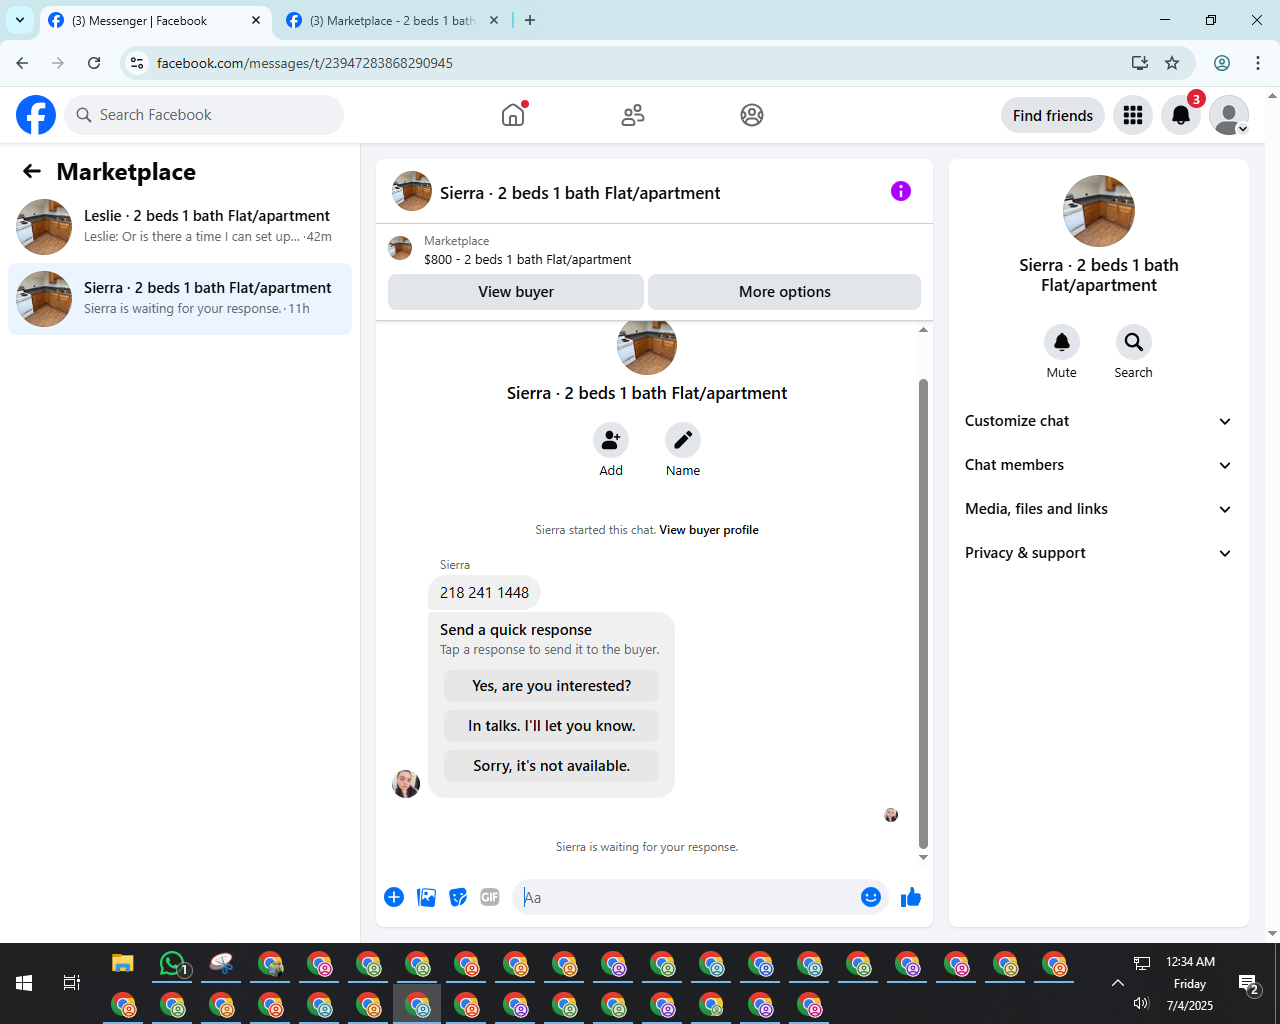Image resolution: width=1280 pixels, height=1024 pixels.
Task: Choose a GIF for the message
Action: (x=490, y=897)
